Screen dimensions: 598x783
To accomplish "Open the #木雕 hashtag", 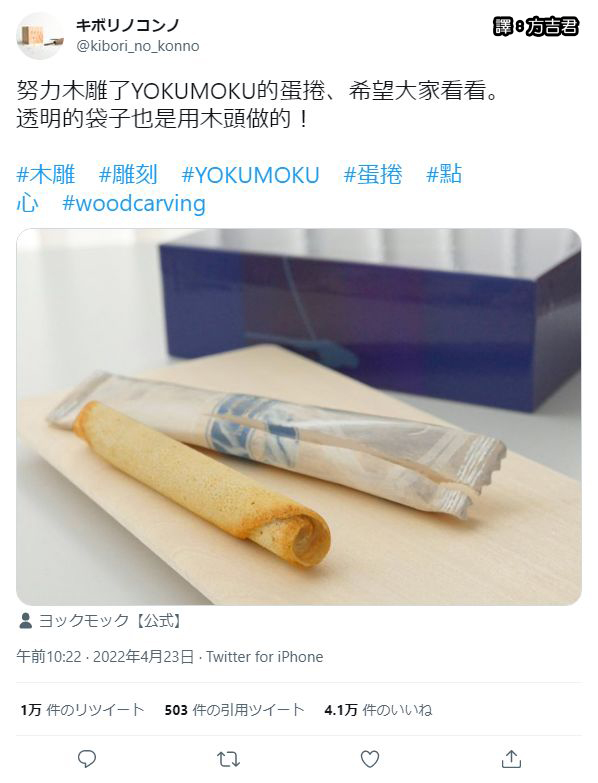I will tap(46, 174).
